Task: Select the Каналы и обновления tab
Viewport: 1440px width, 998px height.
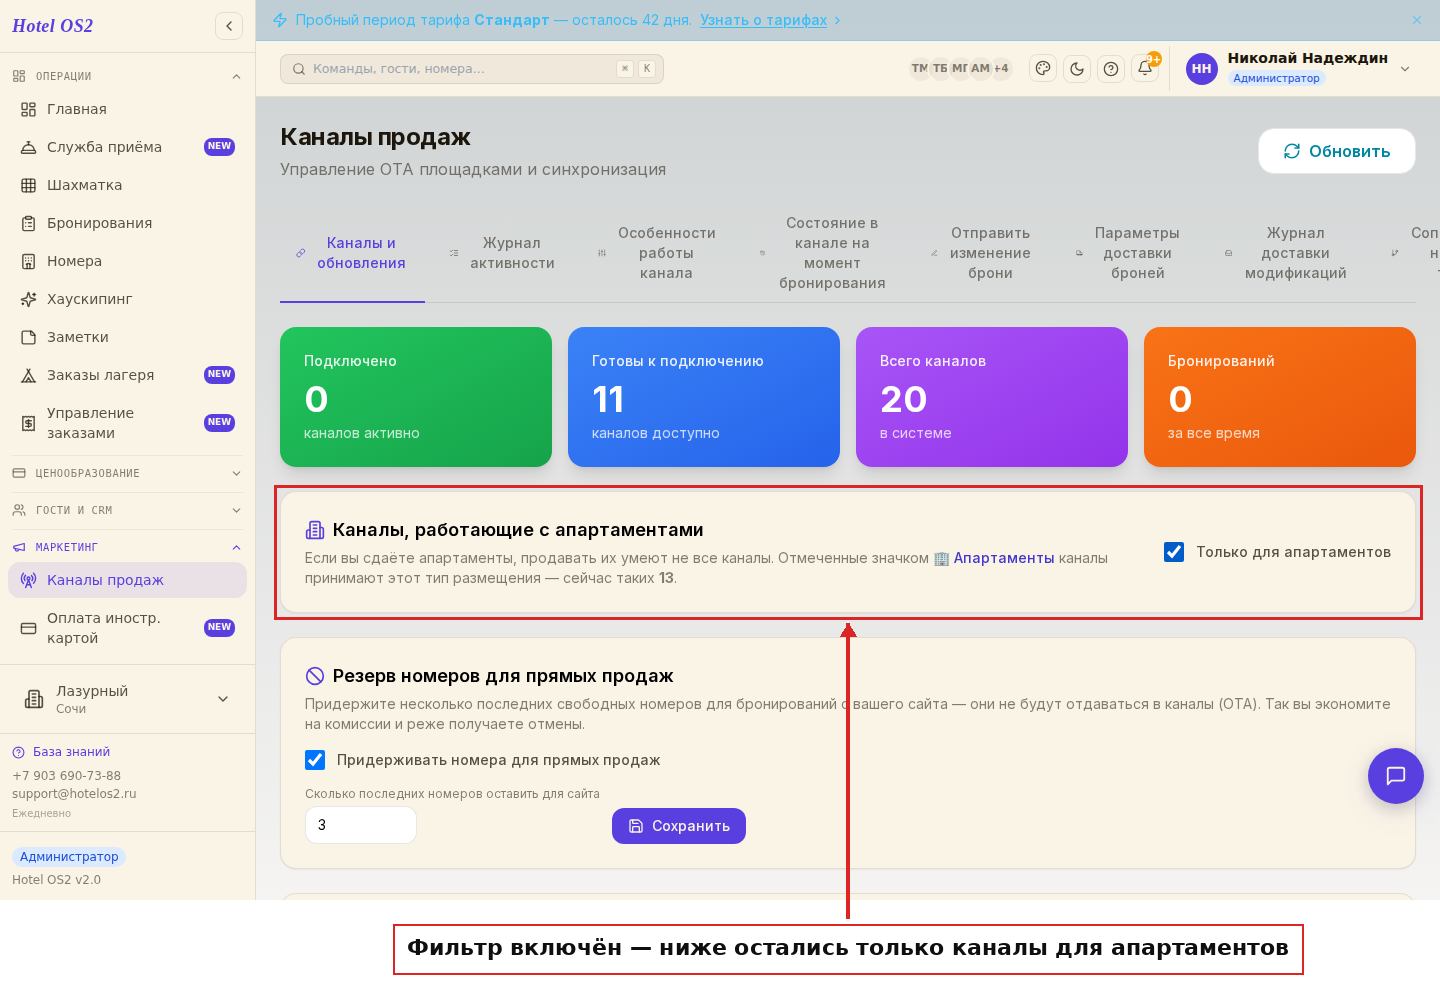Action: pos(352,253)
